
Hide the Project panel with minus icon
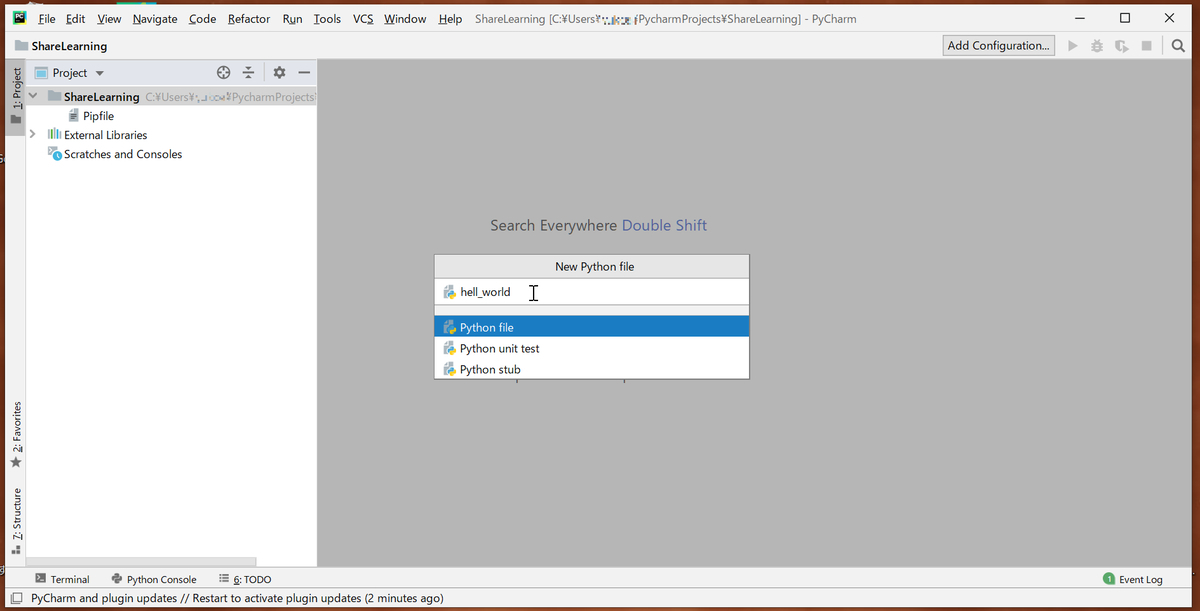304,73
